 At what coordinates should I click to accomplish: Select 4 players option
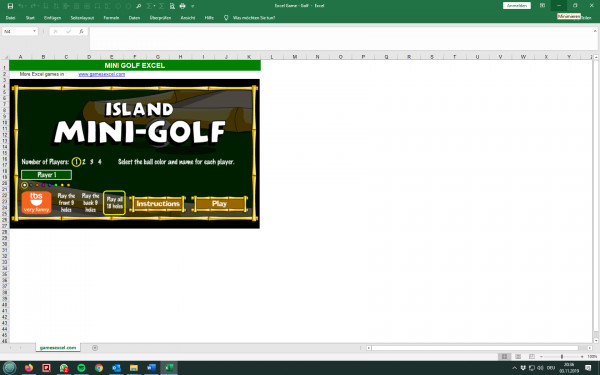click(x=99, y=162)
